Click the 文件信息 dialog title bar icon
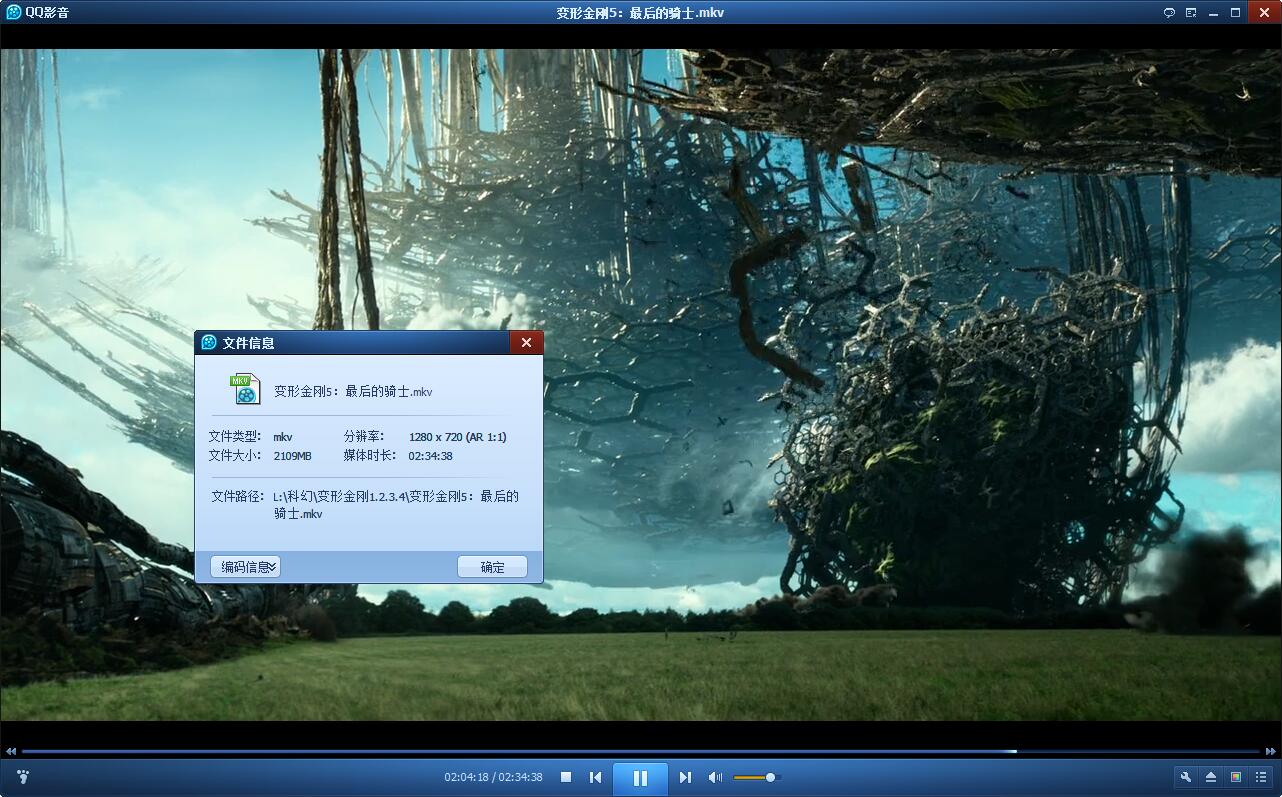The image size is (1282, 797). pyautogui.click(x=209, y=342)
